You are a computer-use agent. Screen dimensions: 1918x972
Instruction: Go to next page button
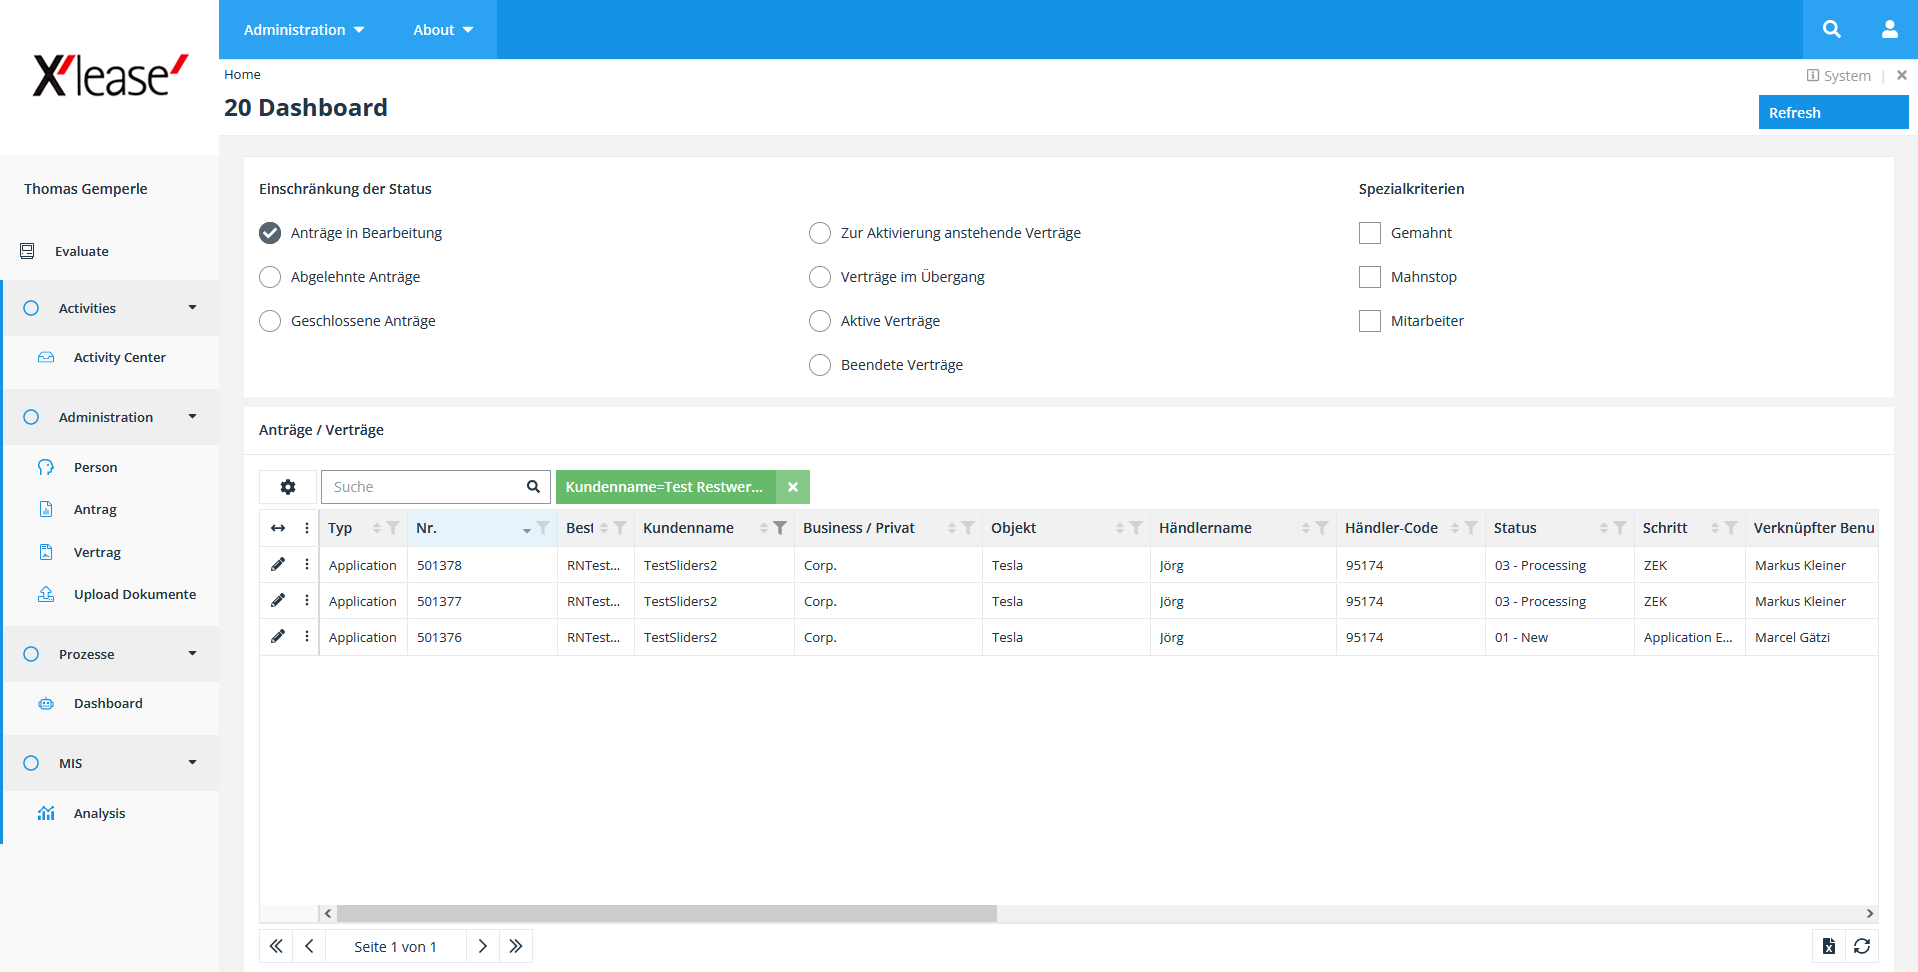pos(483,946)
